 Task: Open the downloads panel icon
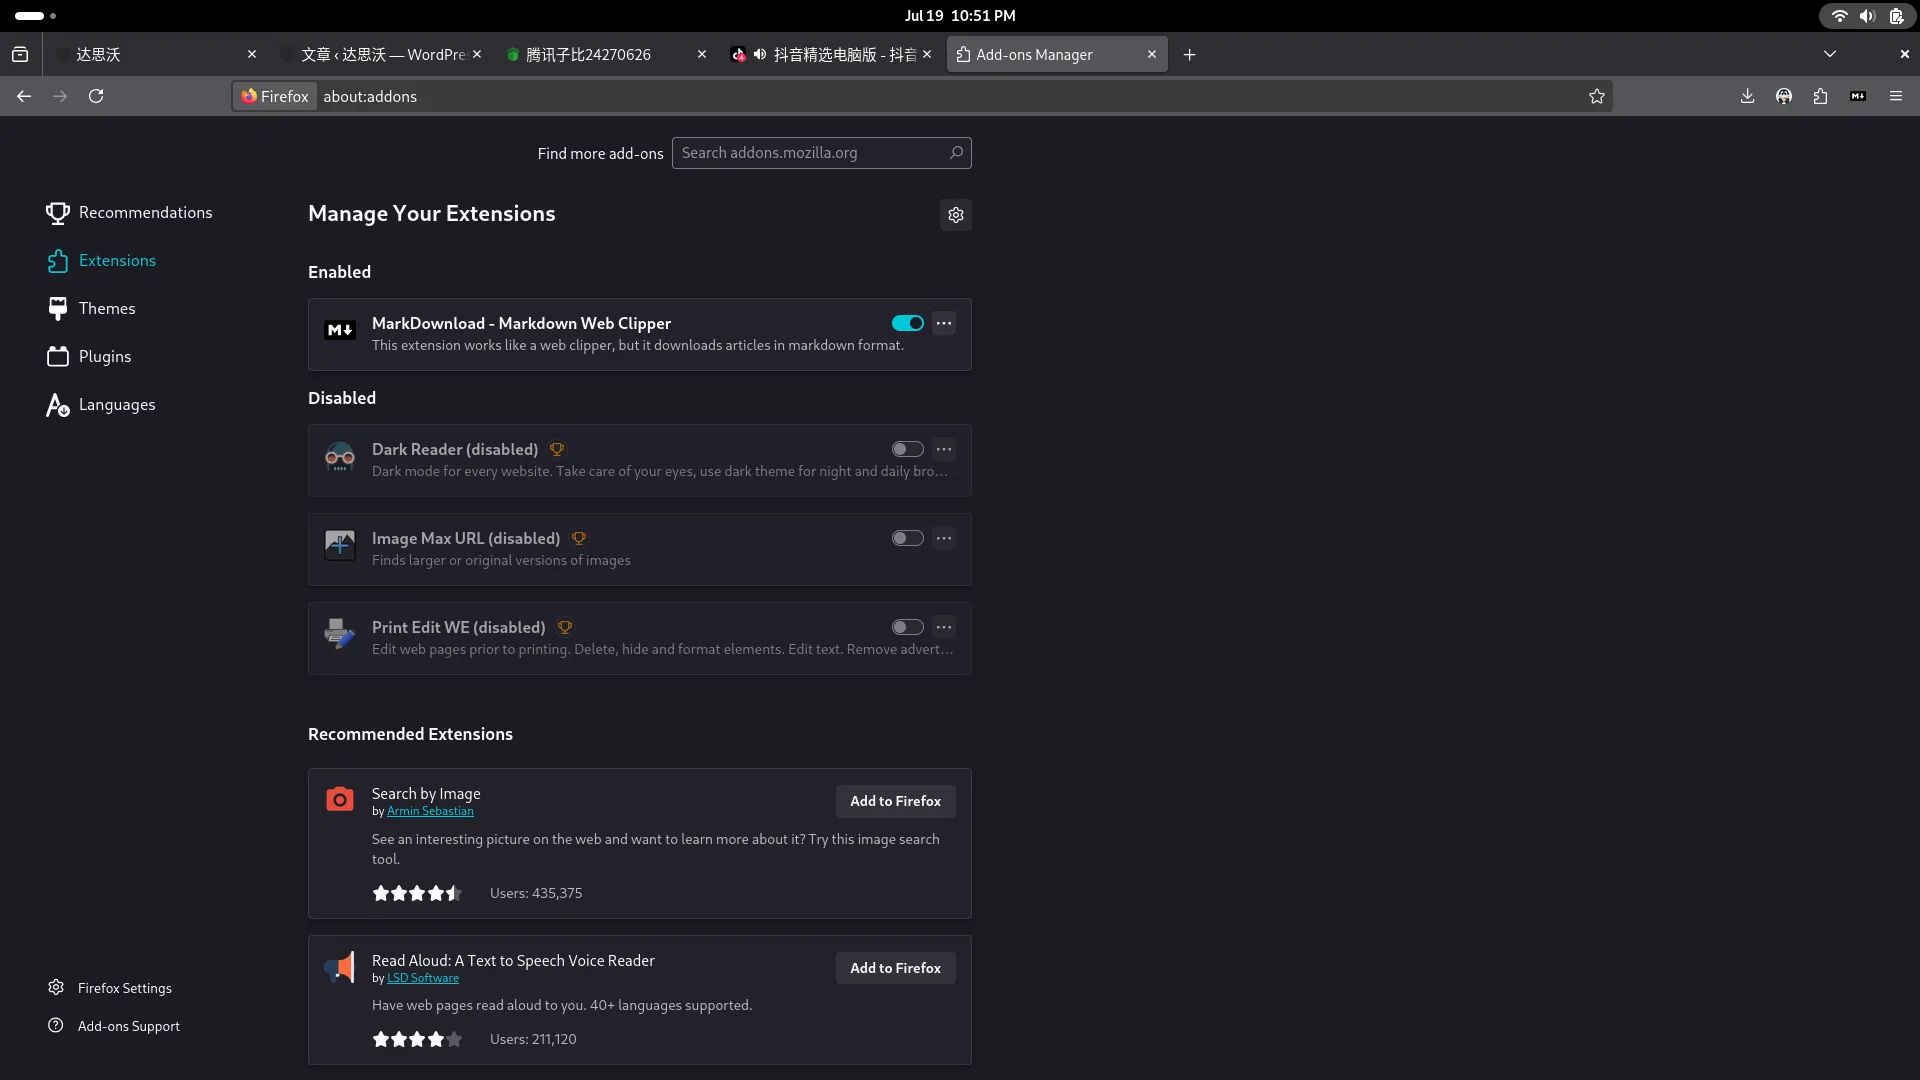click(x=1747, y=96)
